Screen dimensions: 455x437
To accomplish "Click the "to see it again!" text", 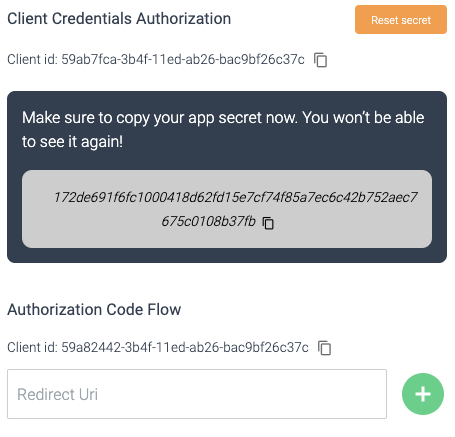I will (72, 142).
